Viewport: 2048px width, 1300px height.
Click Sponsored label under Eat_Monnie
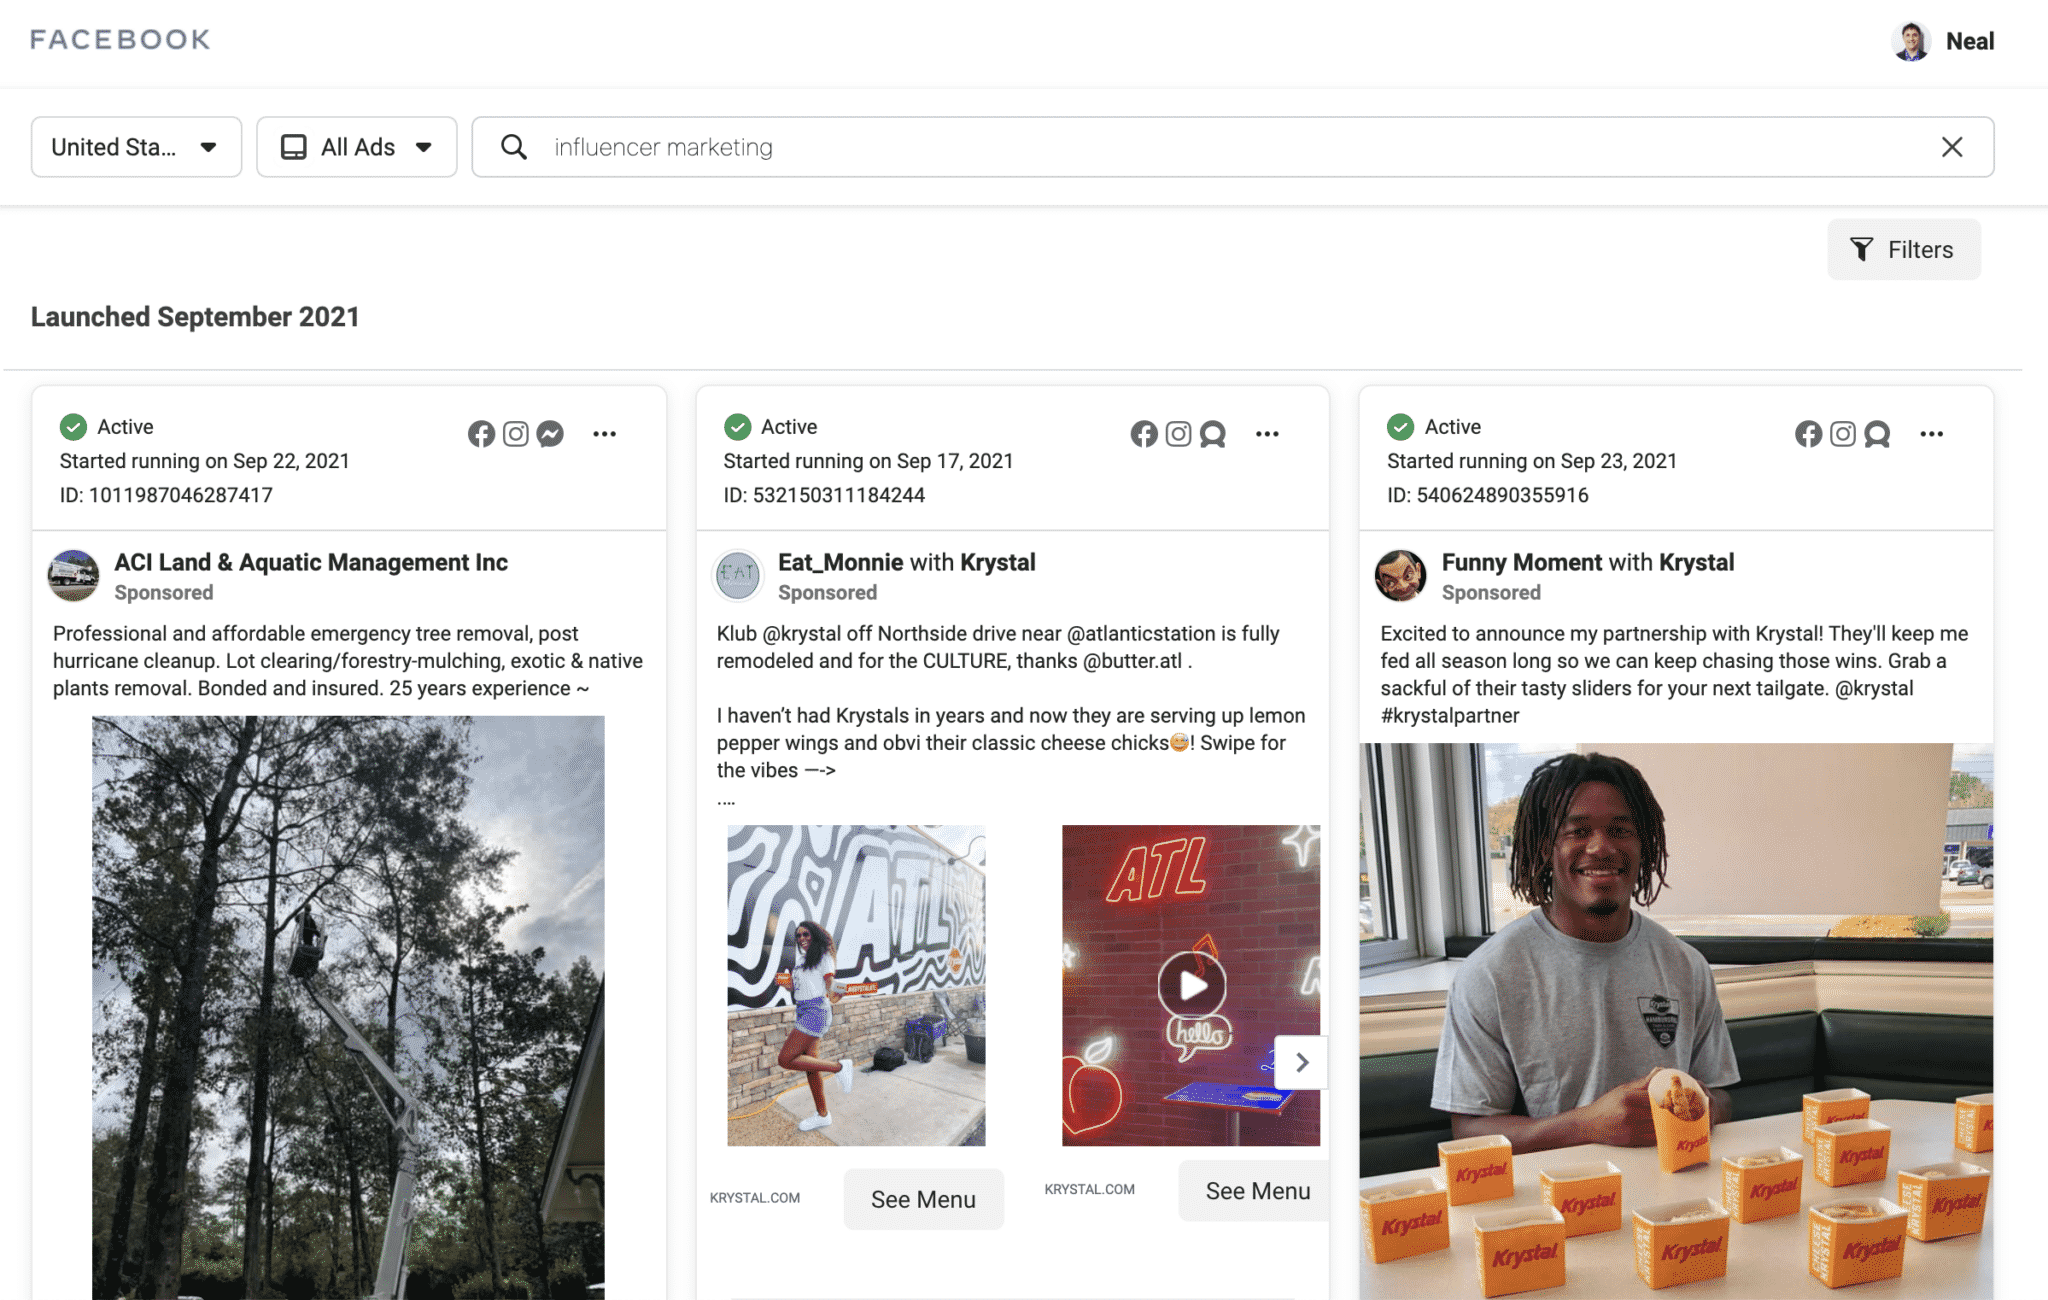(827, 592)
